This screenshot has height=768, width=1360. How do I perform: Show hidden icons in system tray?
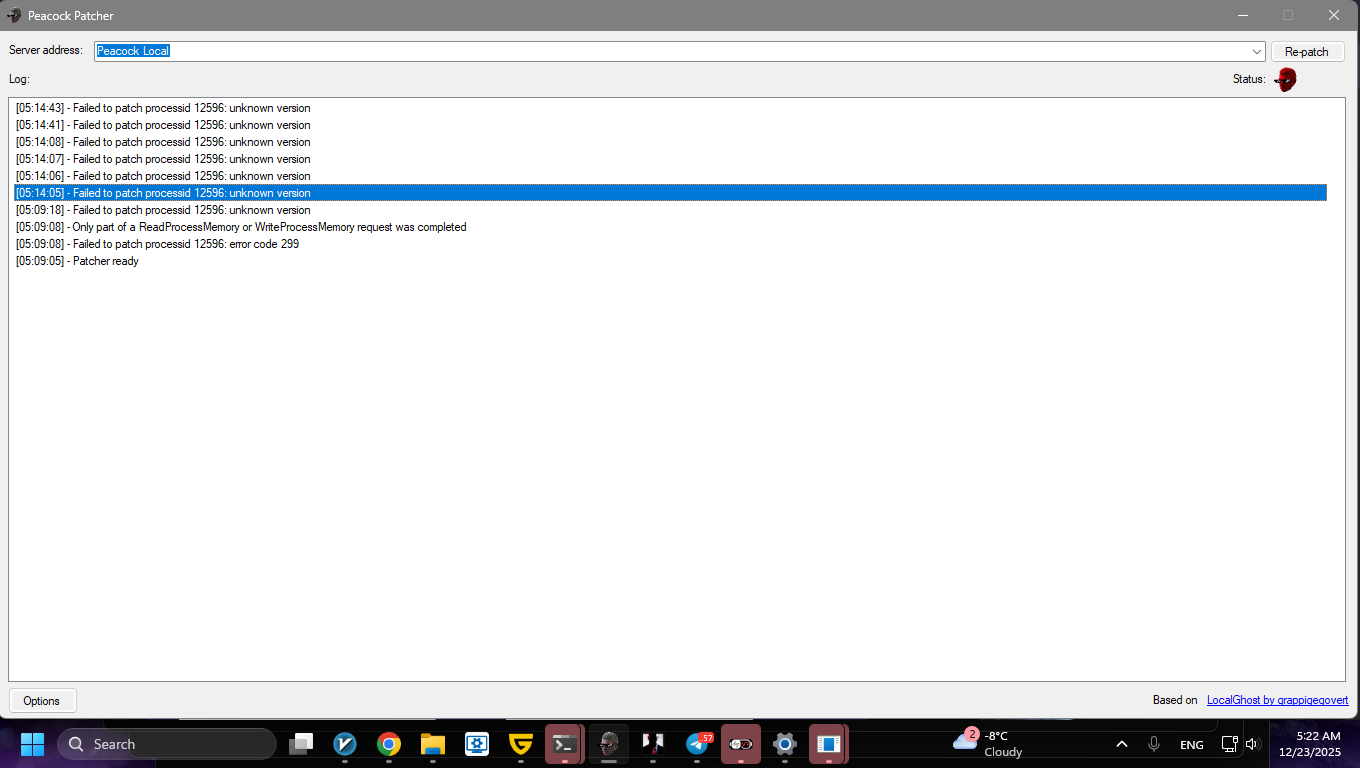1122,744
